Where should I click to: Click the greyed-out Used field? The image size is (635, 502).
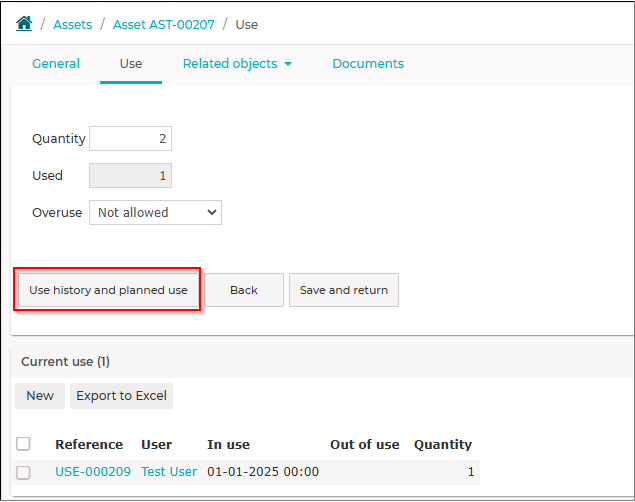[x=130, y=175]
